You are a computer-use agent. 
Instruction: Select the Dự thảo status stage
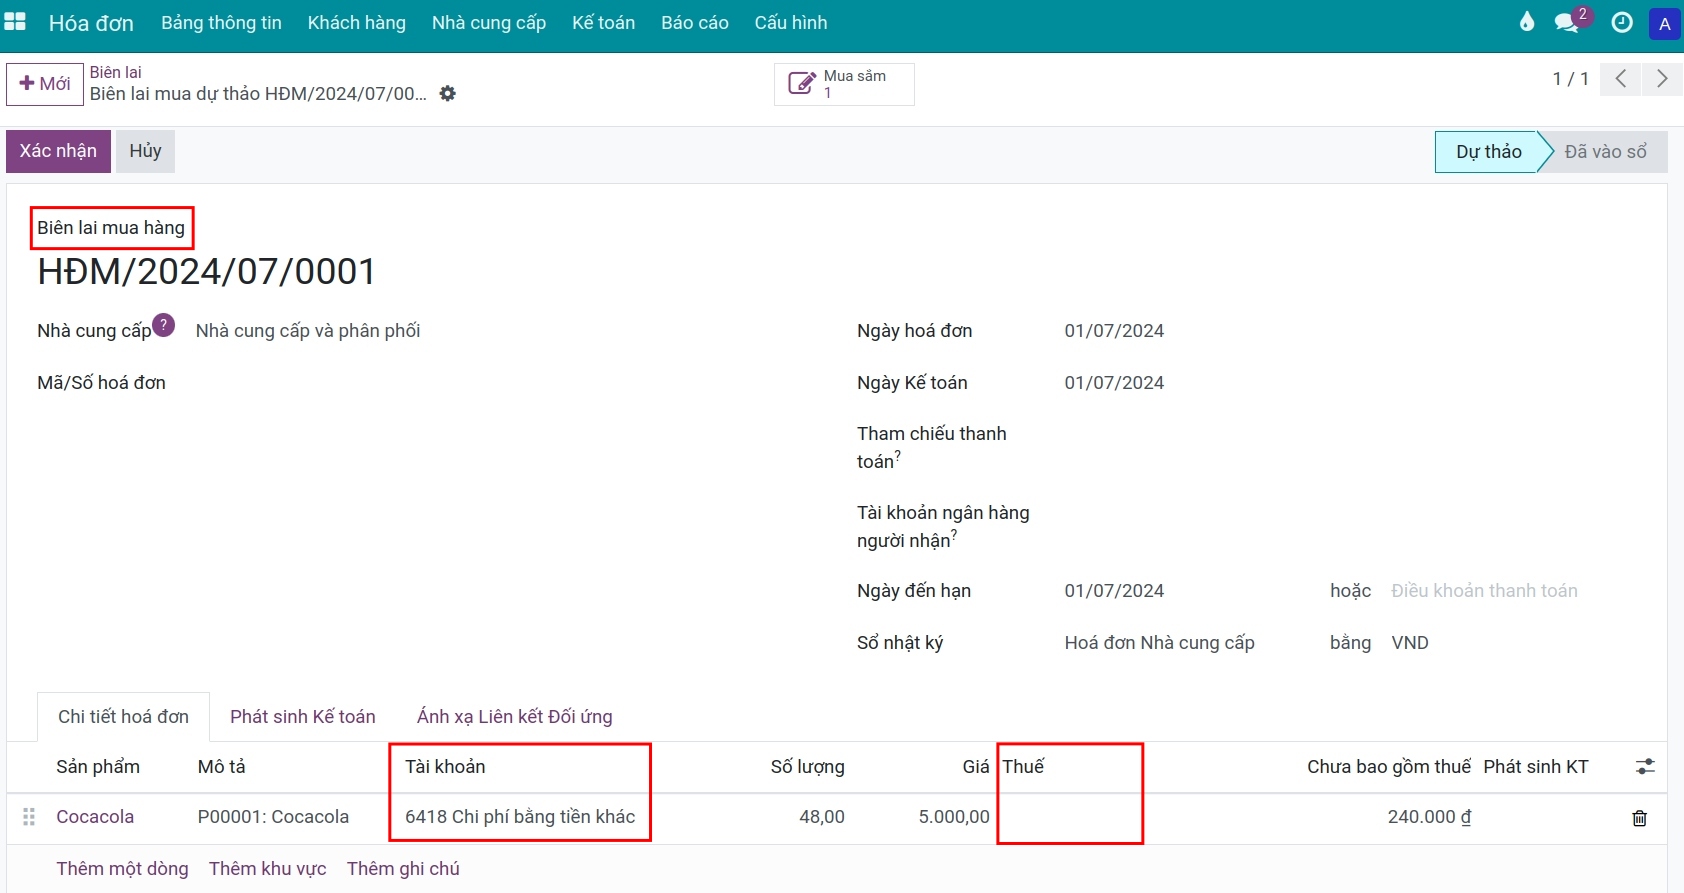tap(1488, 152)
